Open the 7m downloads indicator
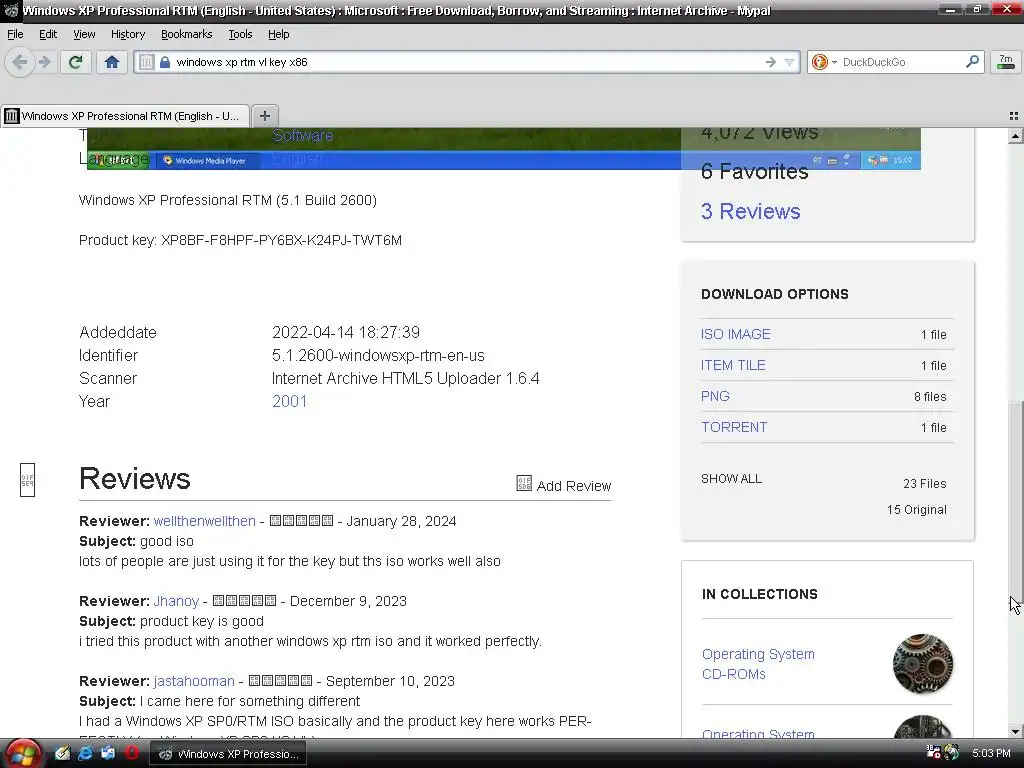The width and height of the screenshot is (1024, 768). tap(1006, 62)
